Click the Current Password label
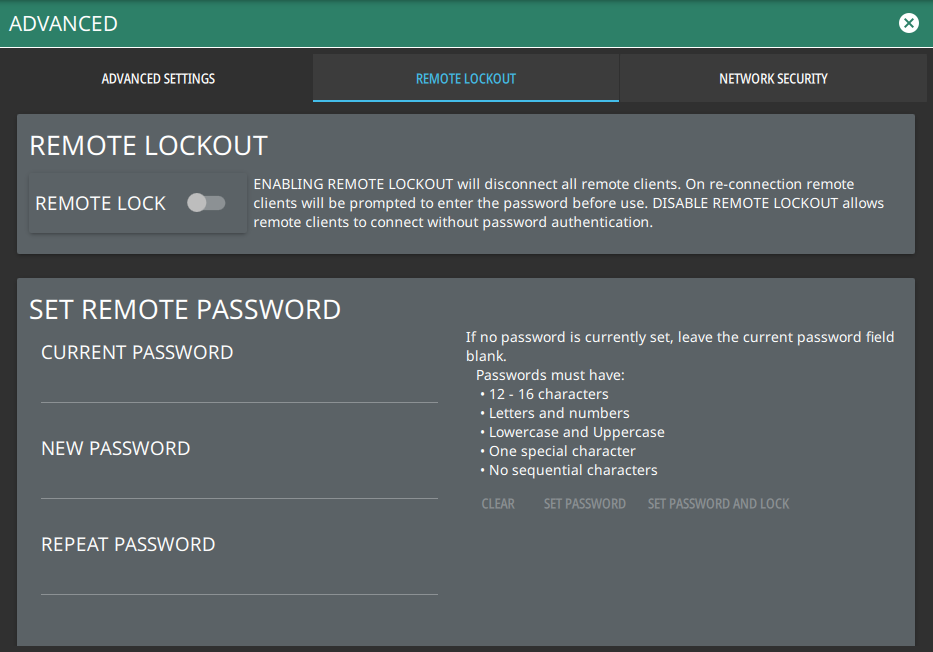This screenshot has height=652, width=933. click(x=137, y=352)
